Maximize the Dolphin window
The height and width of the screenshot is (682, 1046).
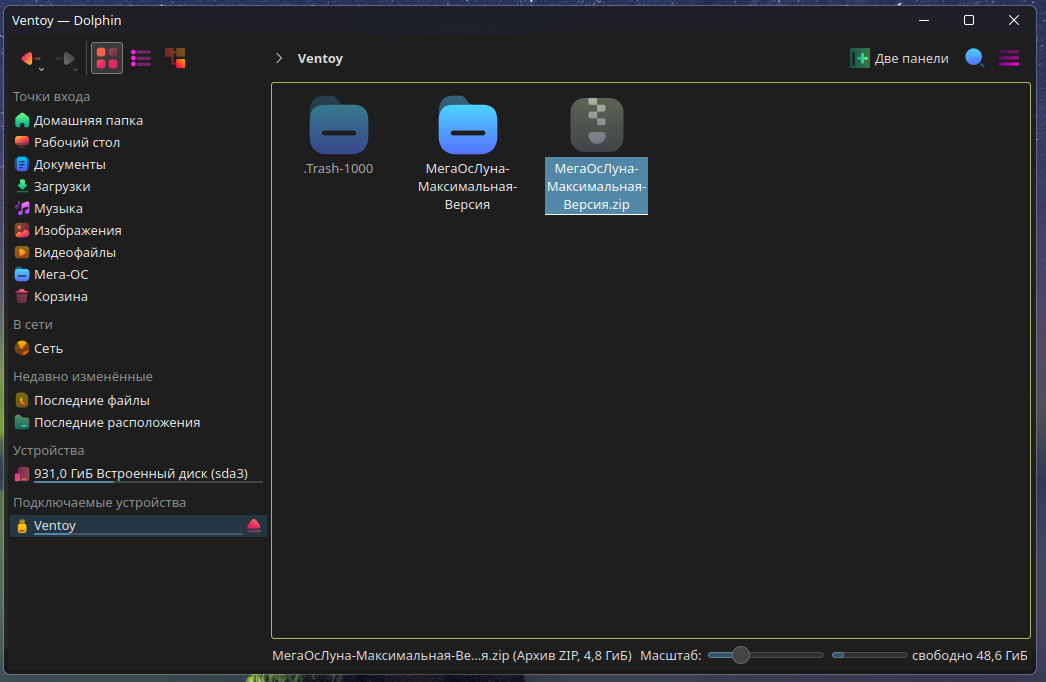pos(969,21)
